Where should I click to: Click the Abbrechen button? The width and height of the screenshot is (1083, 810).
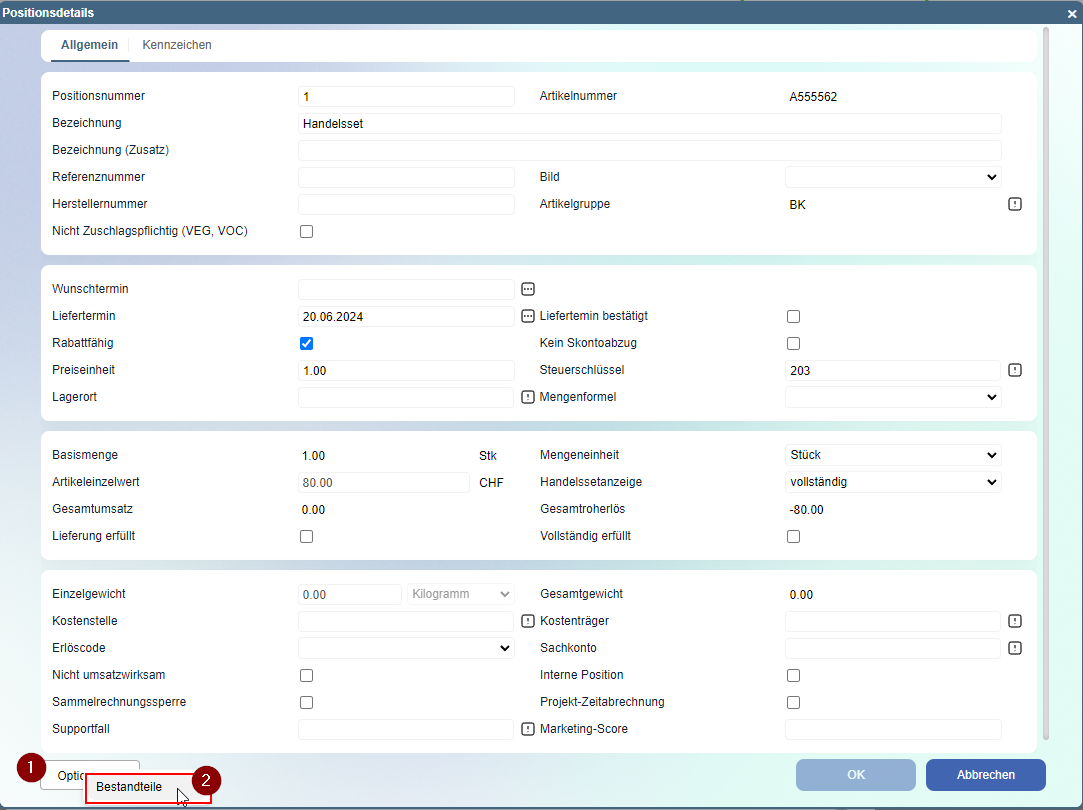tap(985, 775)
